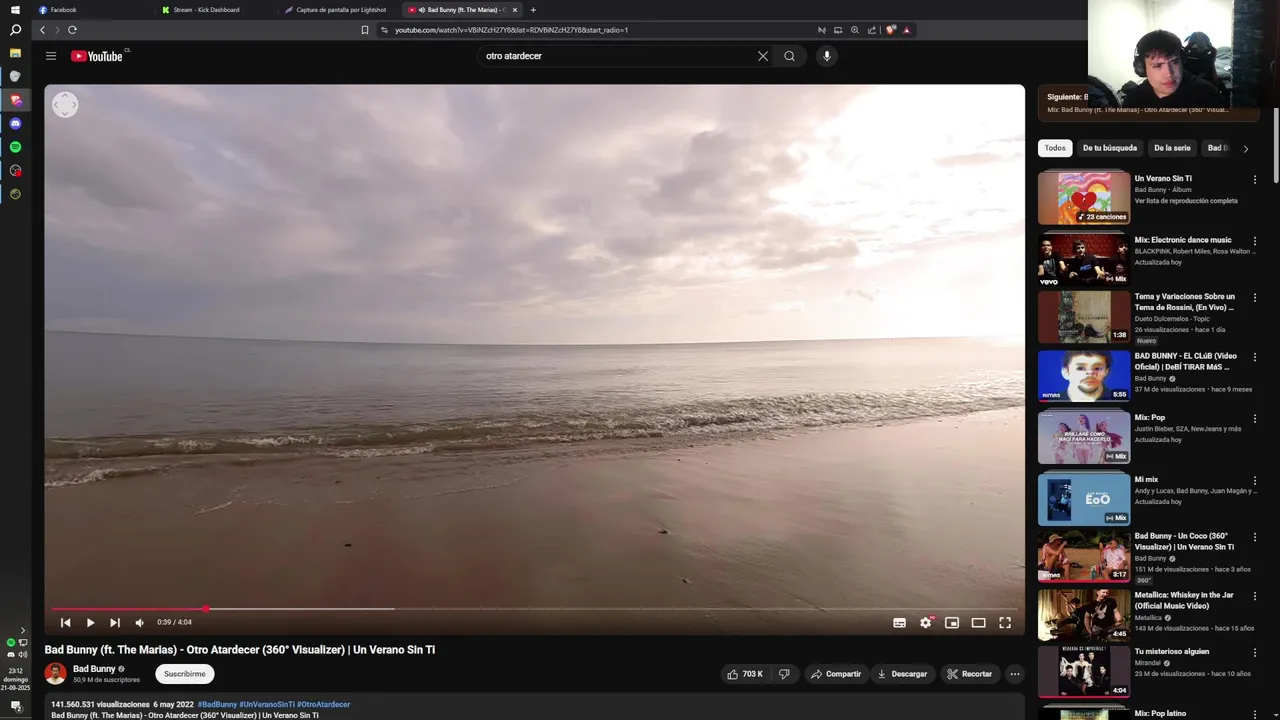Open 'Un Verano Sin Ti' album thumbnail
This screenshot has height=720, width=1280.
[x=1084, y=198]
